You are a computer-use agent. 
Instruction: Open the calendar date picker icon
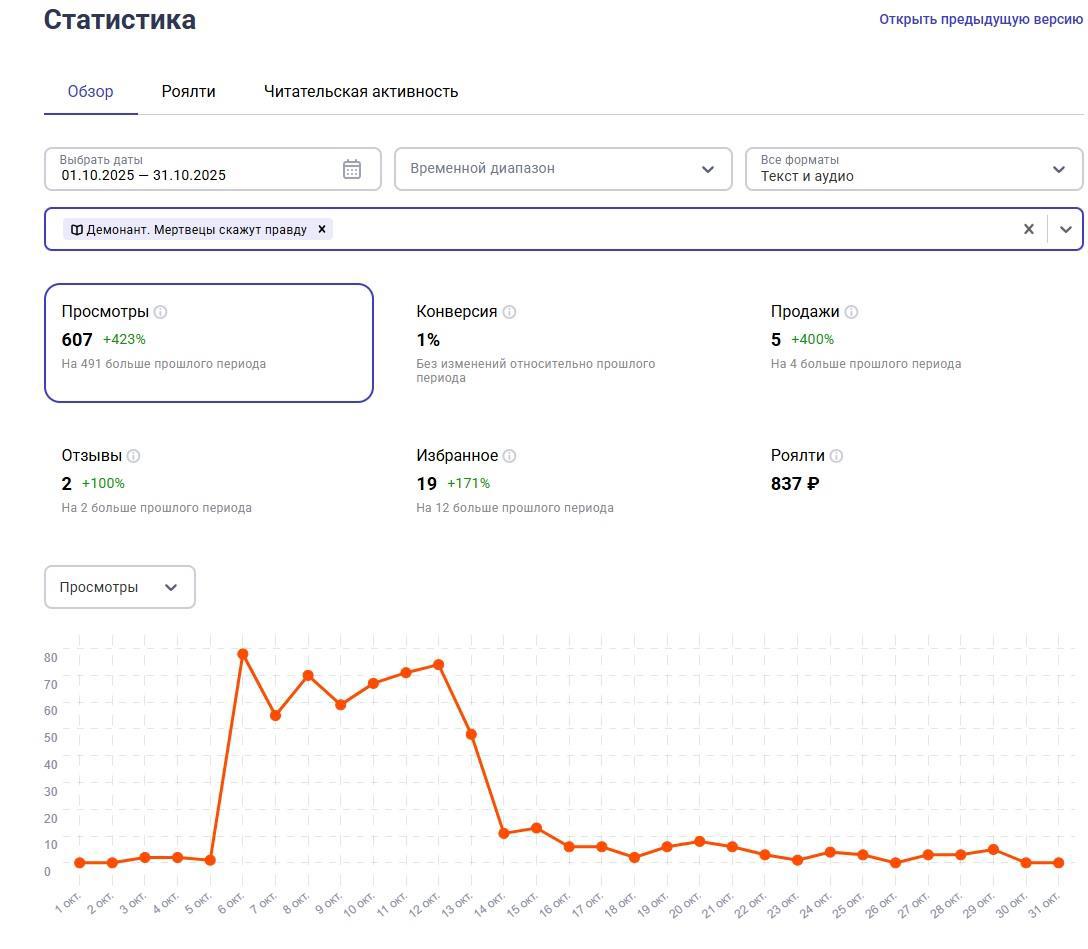(352, 169)
